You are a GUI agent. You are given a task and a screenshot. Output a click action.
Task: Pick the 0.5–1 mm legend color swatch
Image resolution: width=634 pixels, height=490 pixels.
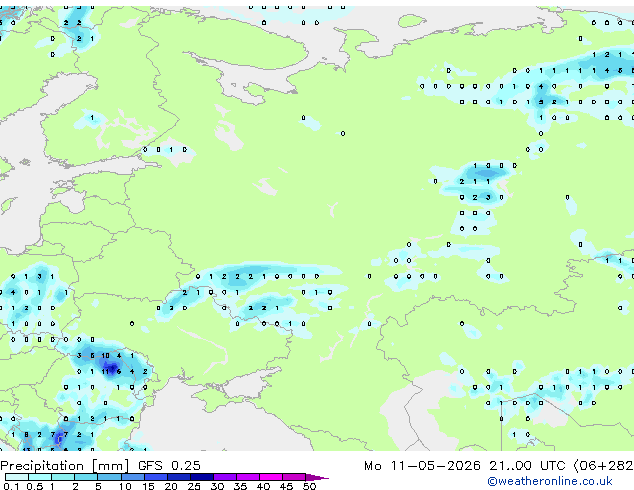point(40,477)
